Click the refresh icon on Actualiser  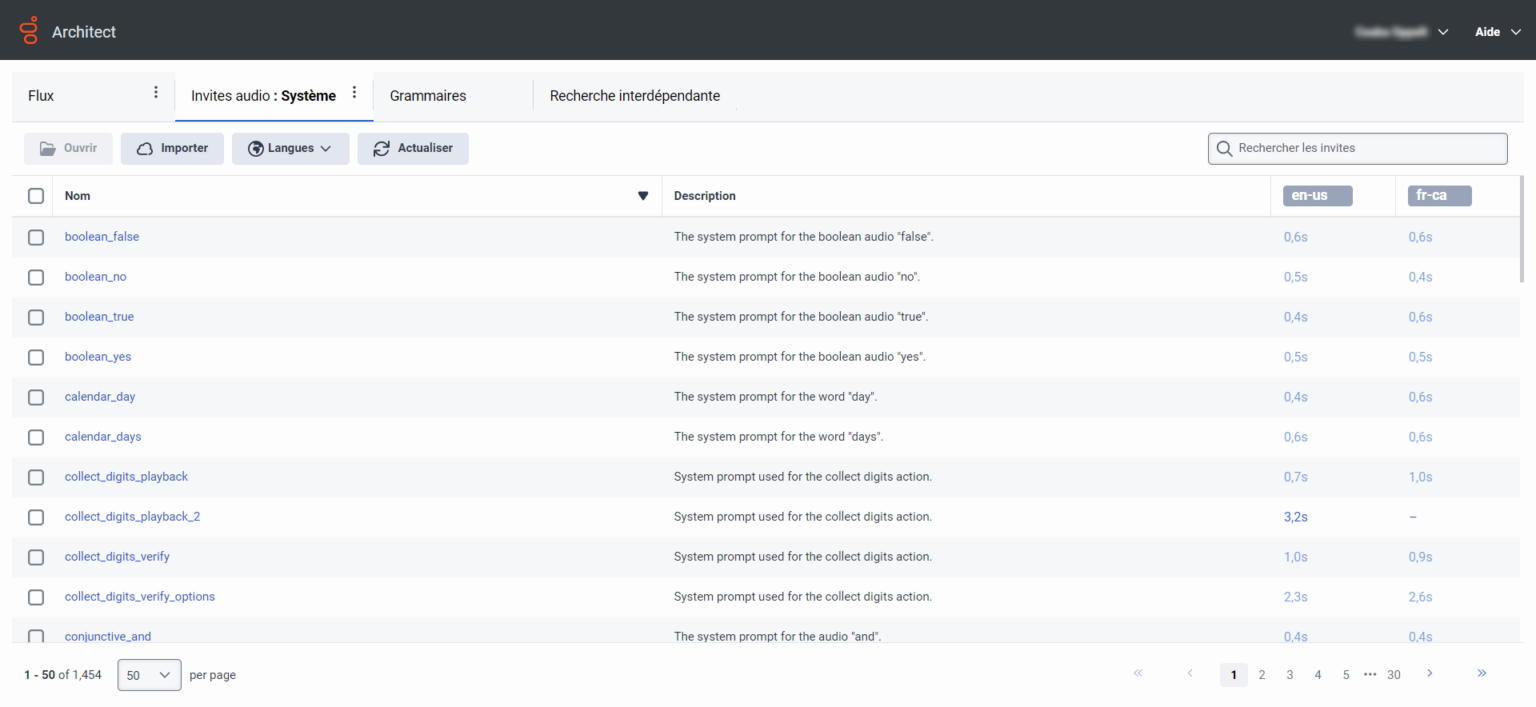[x=381, y=147]
